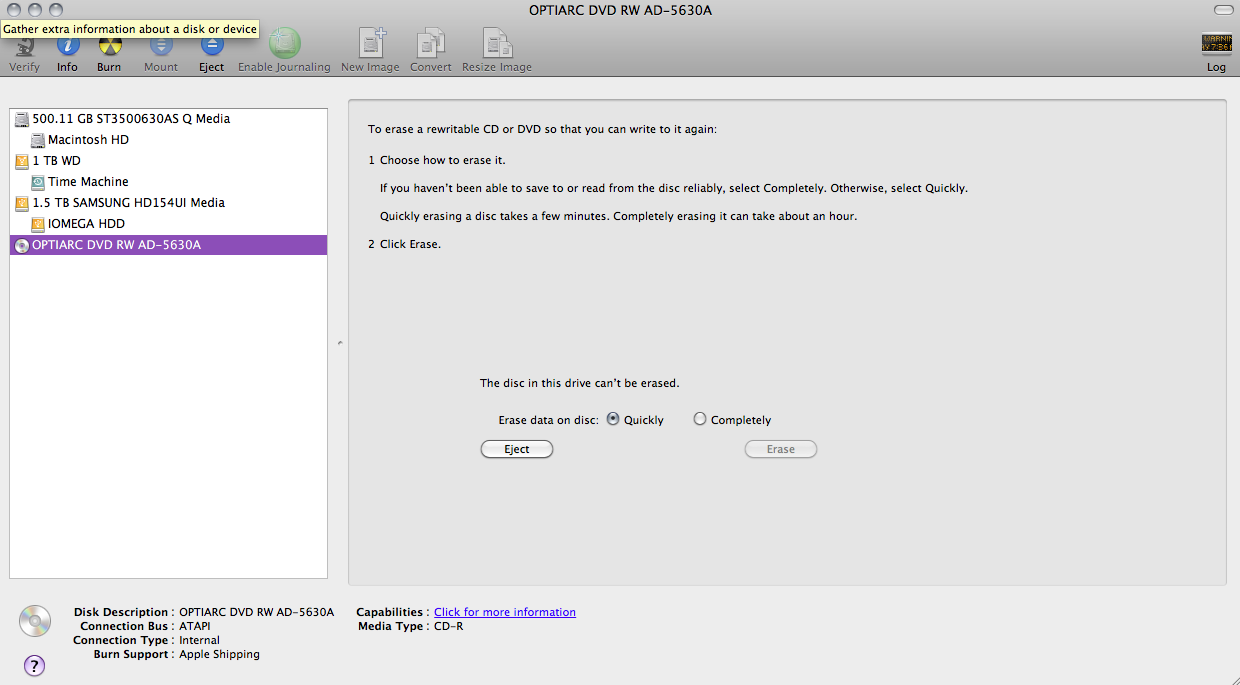The height and width of the screenshot is (685, 1240).
Task: Open the Log viewer icon
Action: coord(1216,44)
